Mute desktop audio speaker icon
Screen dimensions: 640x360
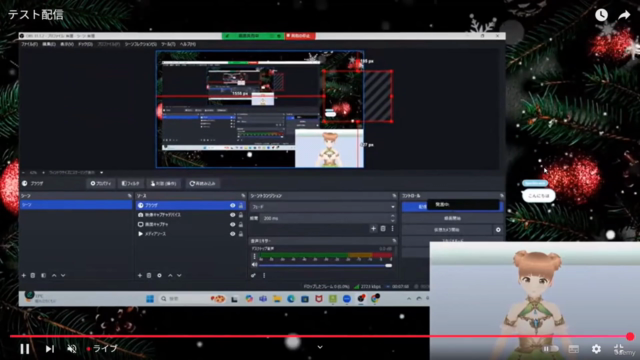click(254, 265)
